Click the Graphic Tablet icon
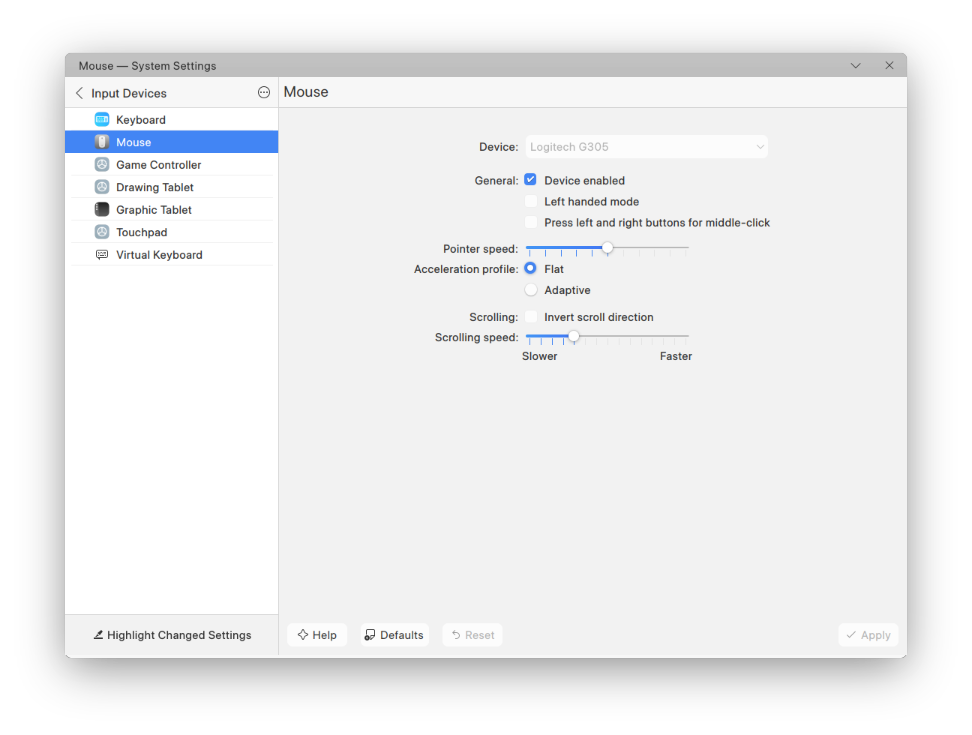 102,209
